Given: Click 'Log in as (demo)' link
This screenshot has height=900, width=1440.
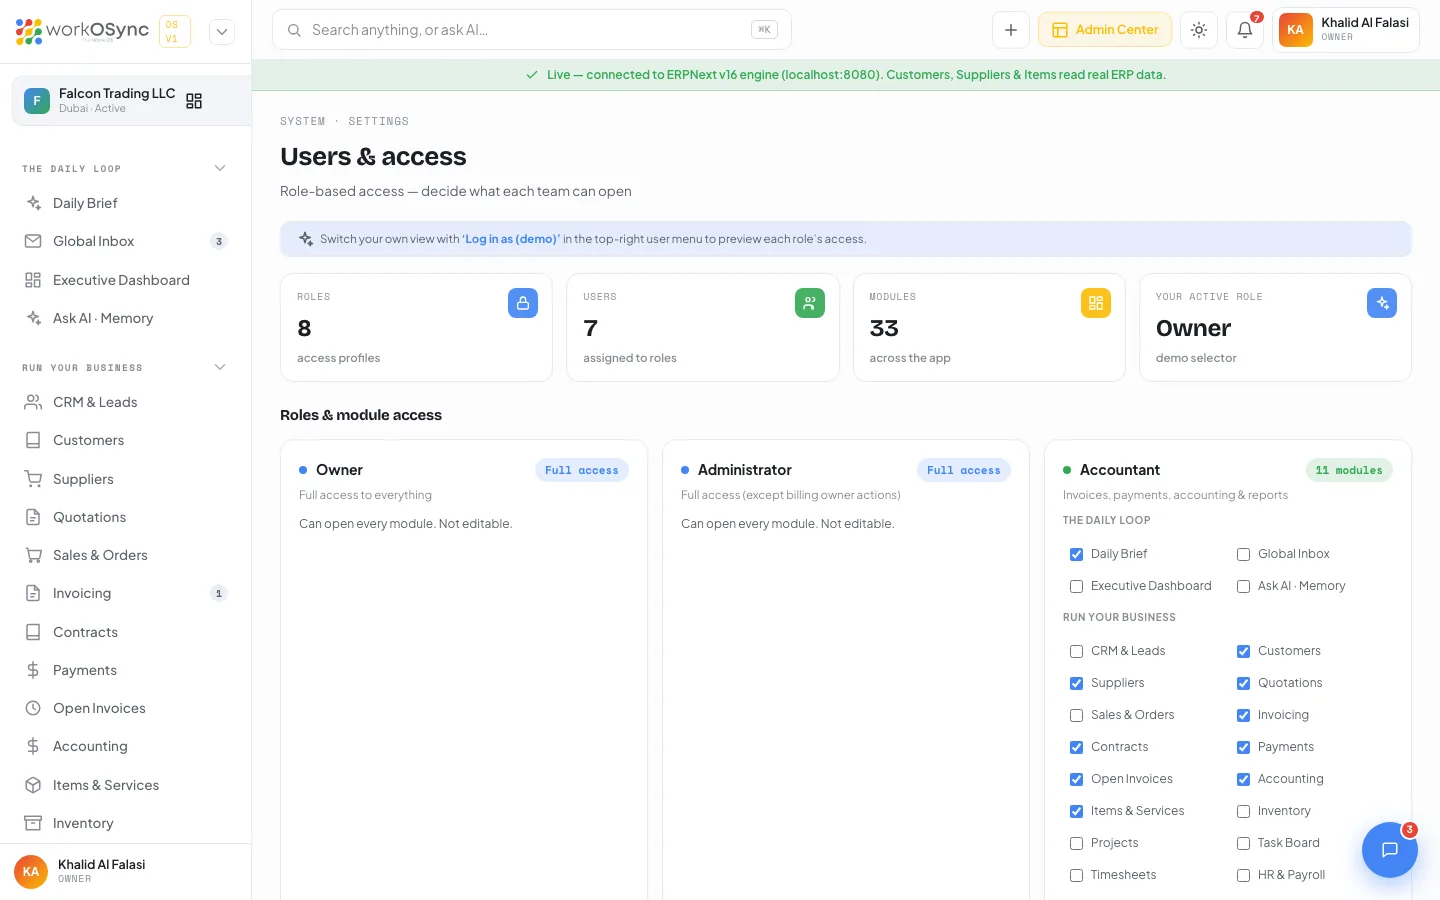Looking at the screenshot, I should click(511, 239).
